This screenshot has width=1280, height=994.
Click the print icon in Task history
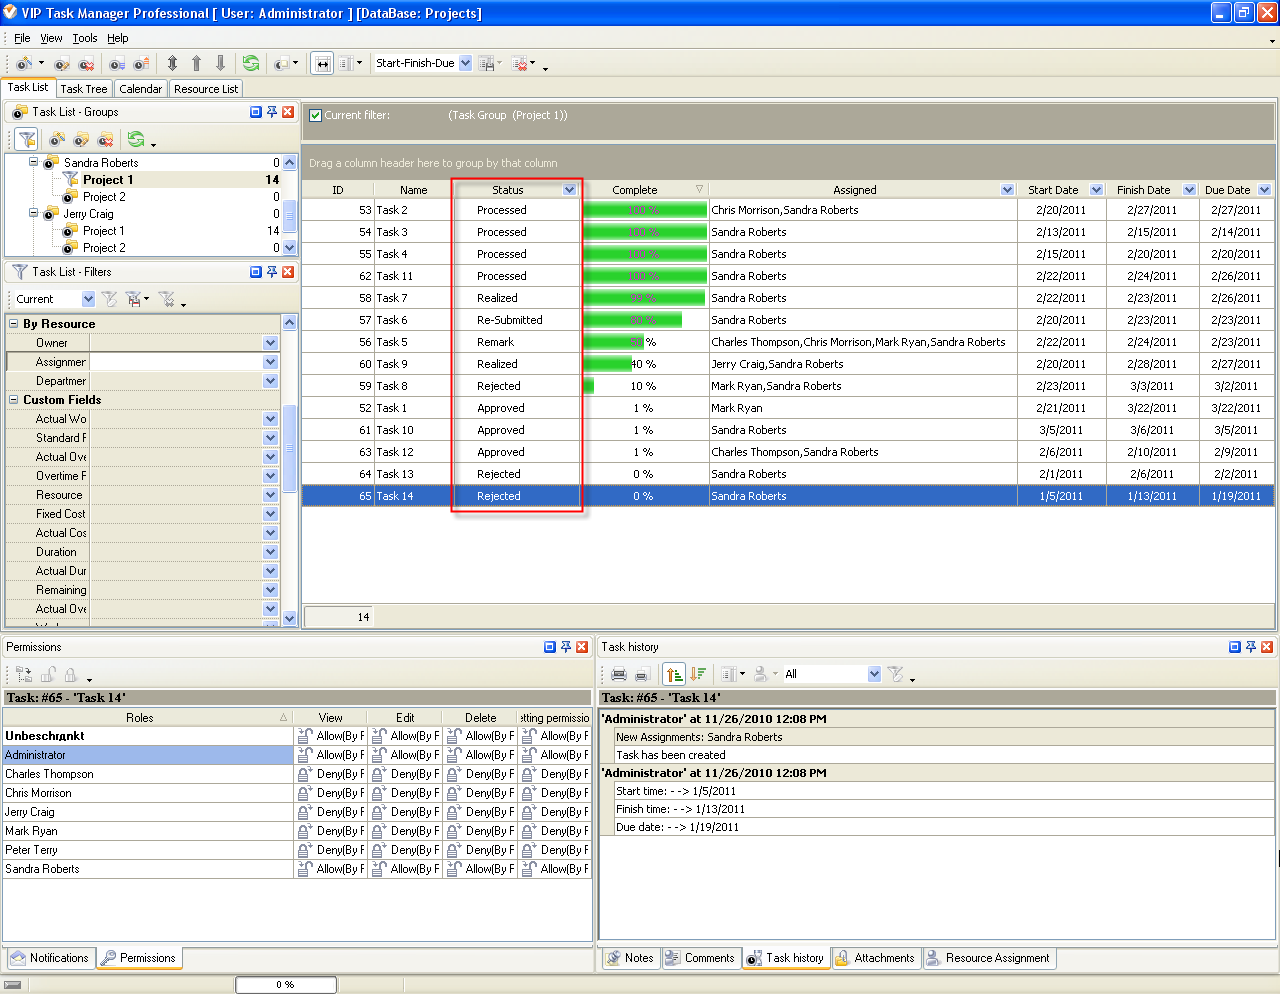619,674
